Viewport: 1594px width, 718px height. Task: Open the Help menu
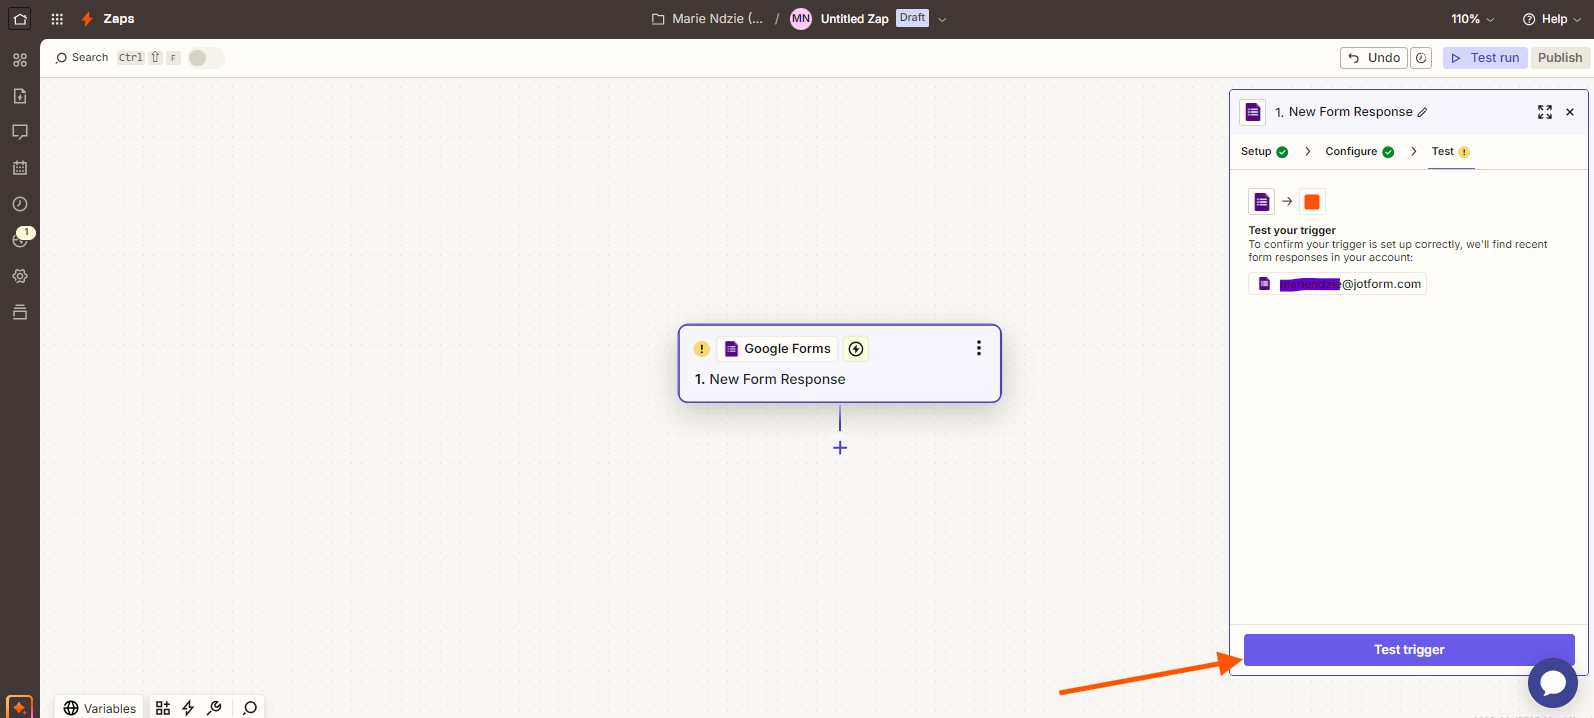click(1552, 19)
